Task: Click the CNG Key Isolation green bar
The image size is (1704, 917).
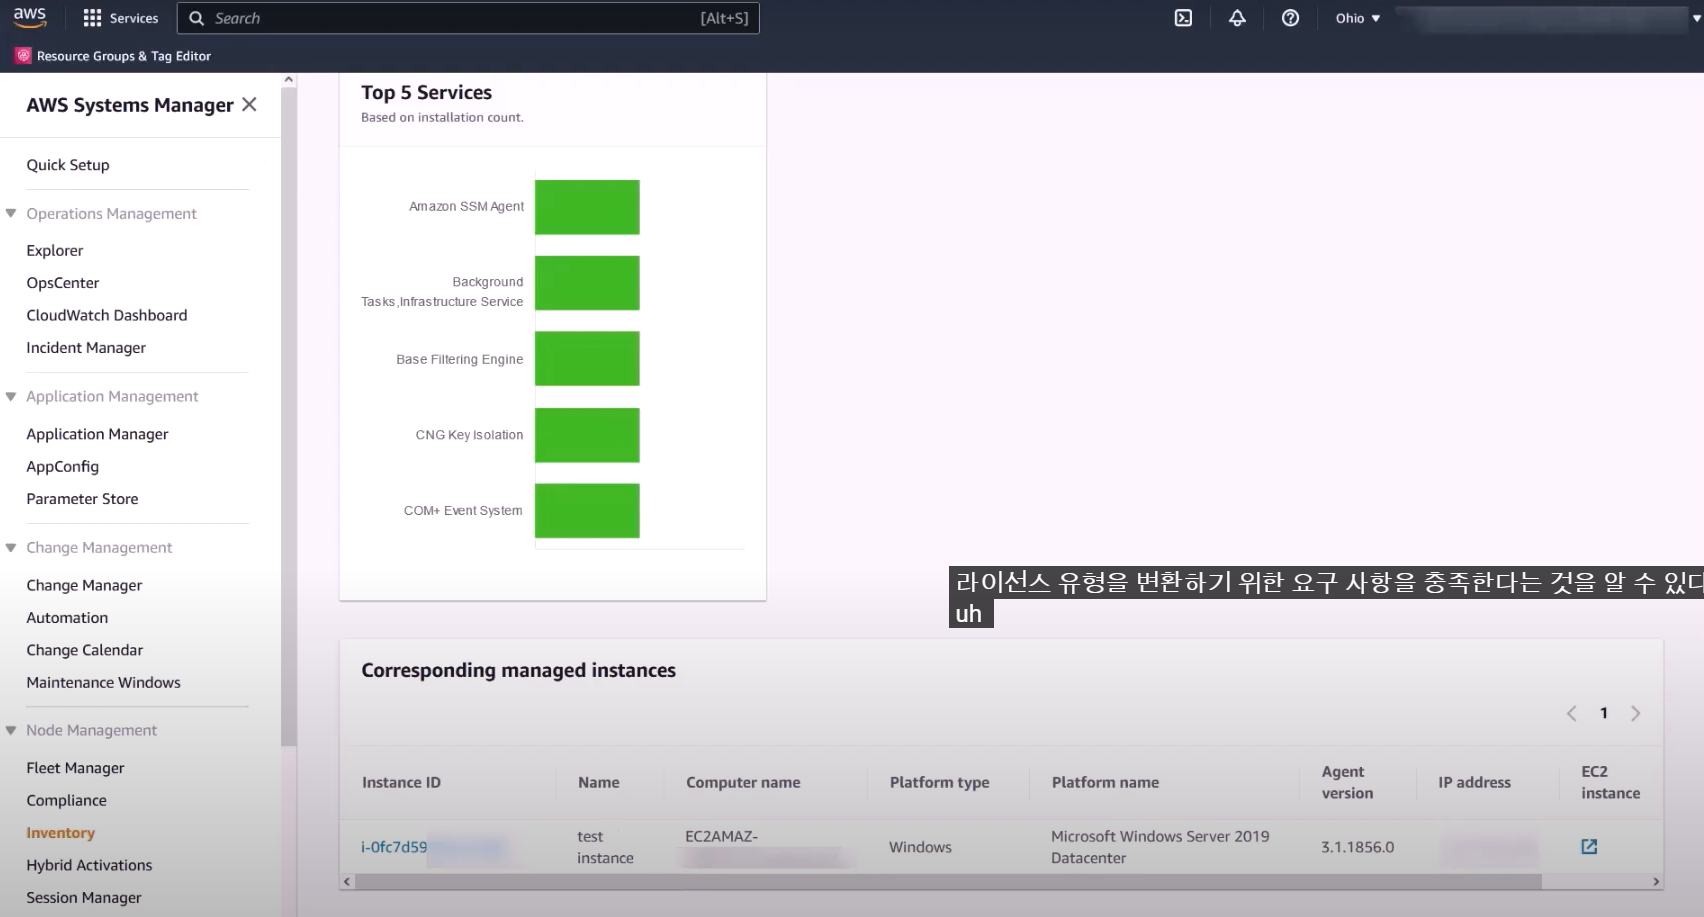Action: tap(587, 435)
